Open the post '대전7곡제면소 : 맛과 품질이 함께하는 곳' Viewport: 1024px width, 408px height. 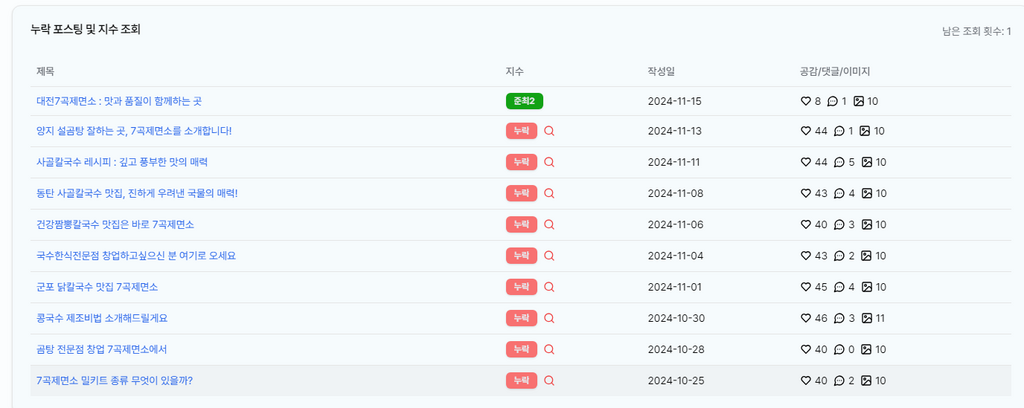[x=119, y=101]
